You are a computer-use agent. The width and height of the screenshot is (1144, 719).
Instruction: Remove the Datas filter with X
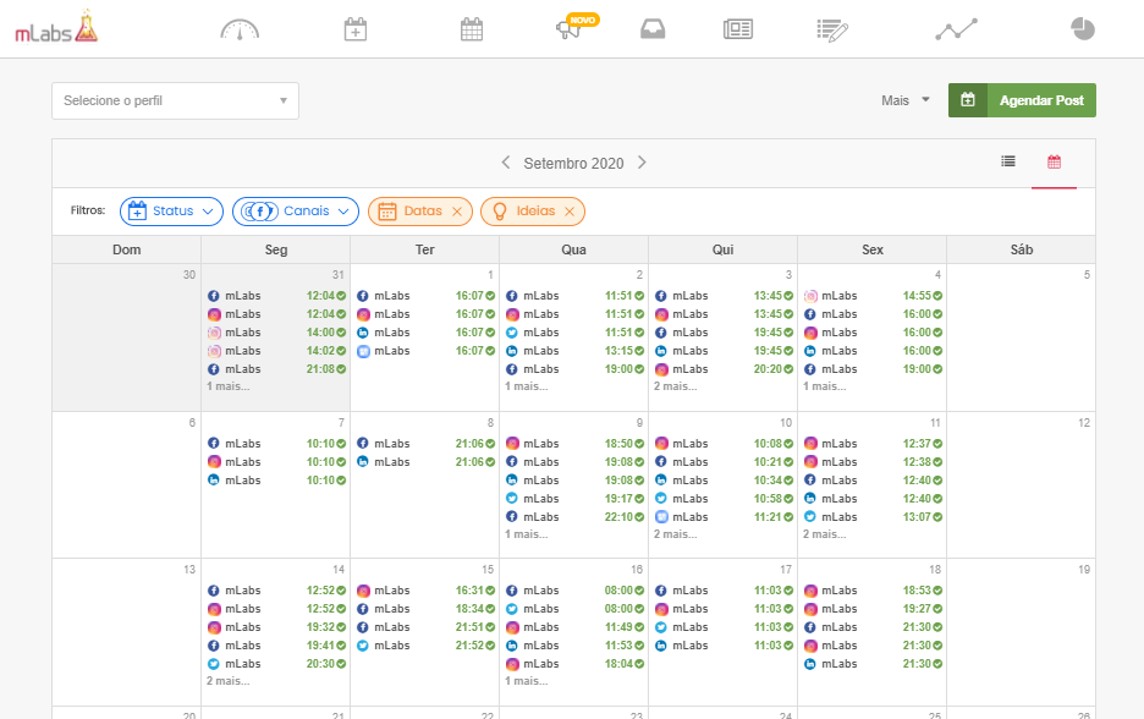point(457,211)
